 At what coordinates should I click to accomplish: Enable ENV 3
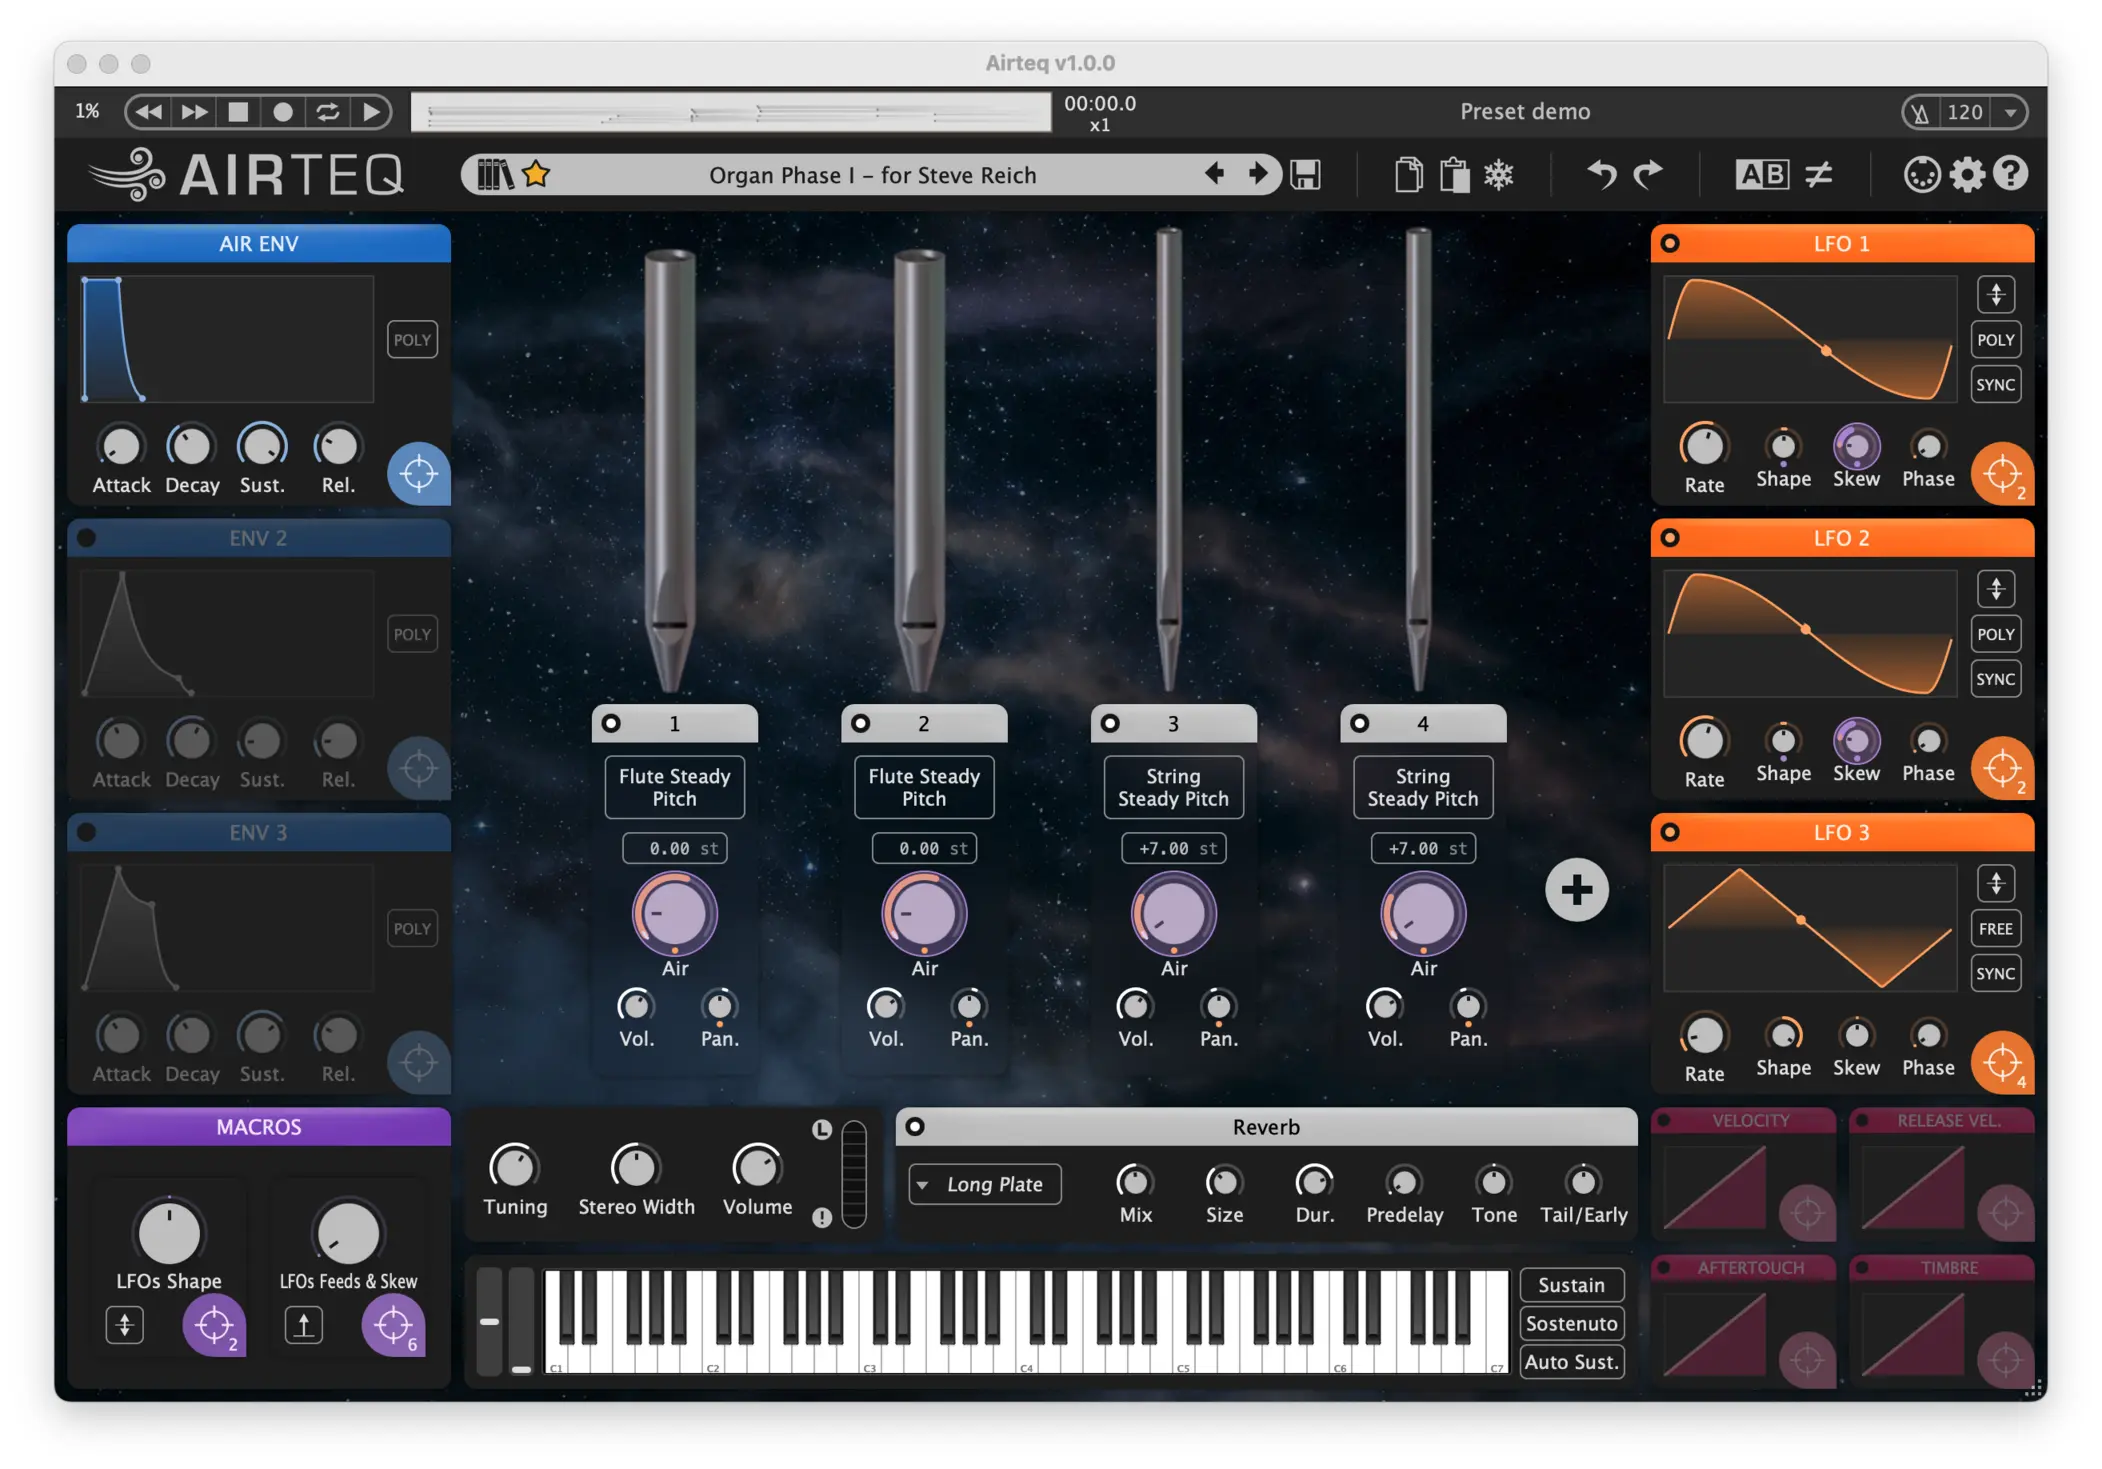coord(87,832)
